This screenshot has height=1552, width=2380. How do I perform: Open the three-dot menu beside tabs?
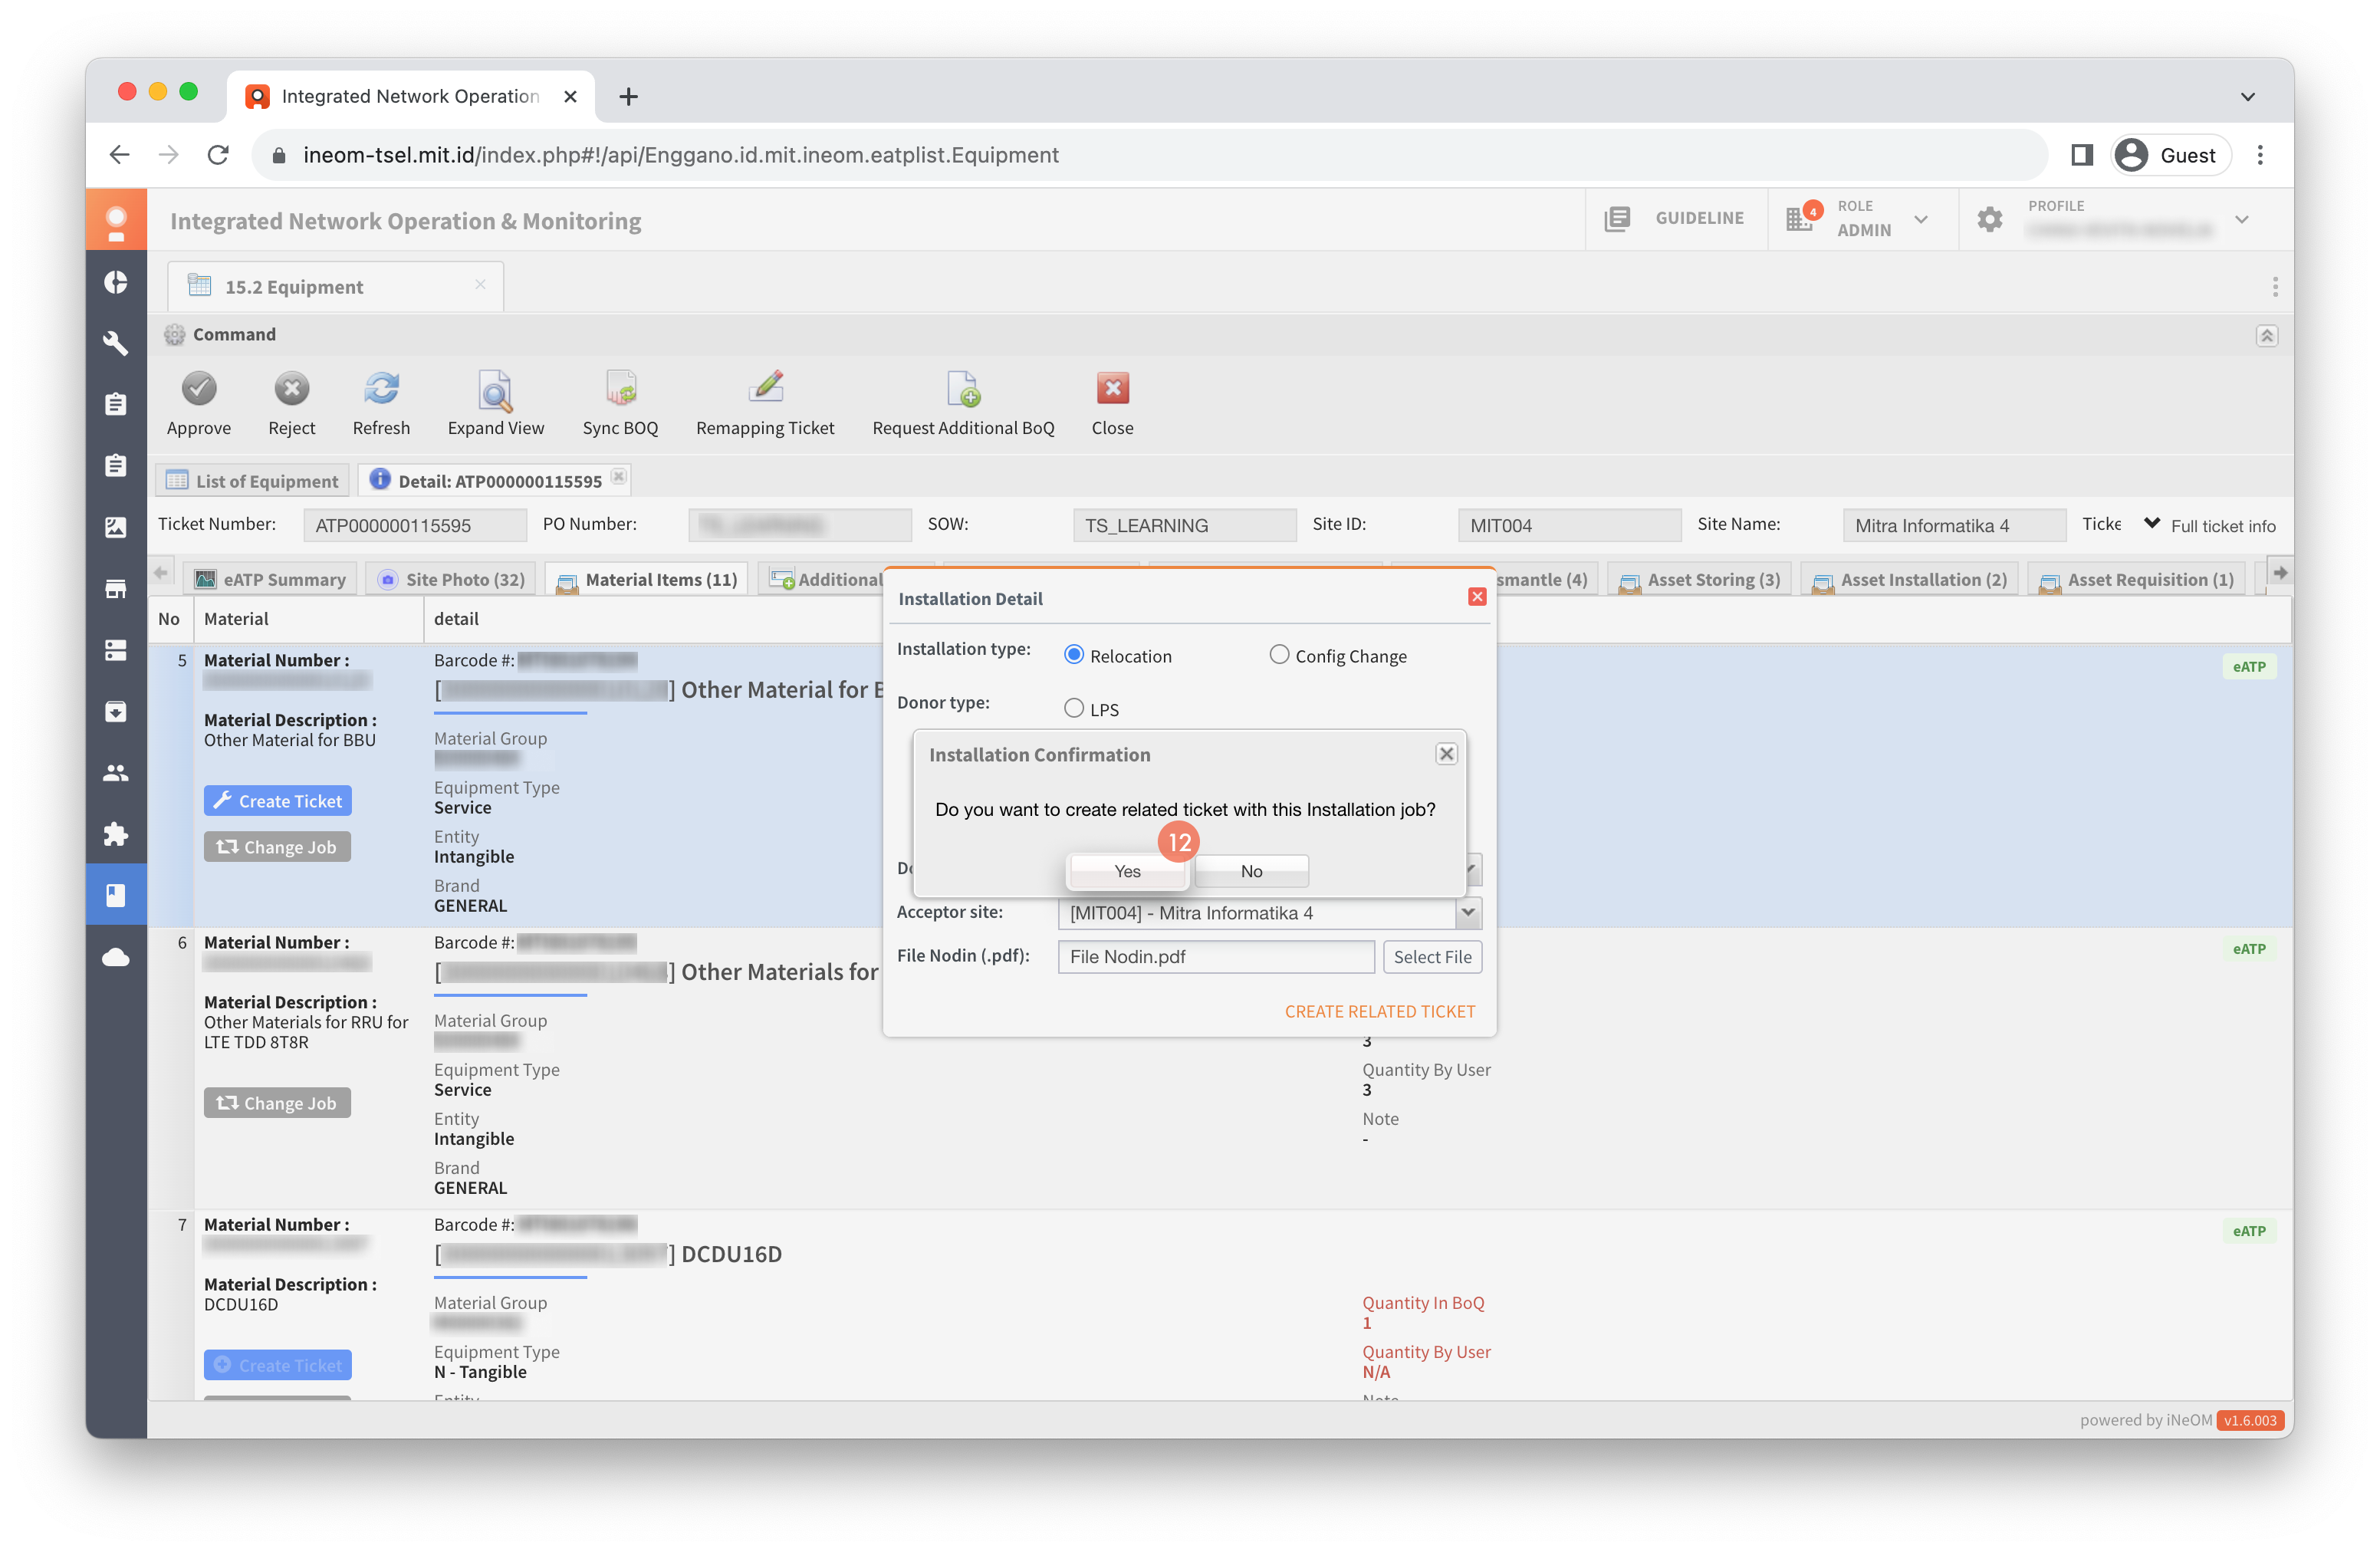2274,287
